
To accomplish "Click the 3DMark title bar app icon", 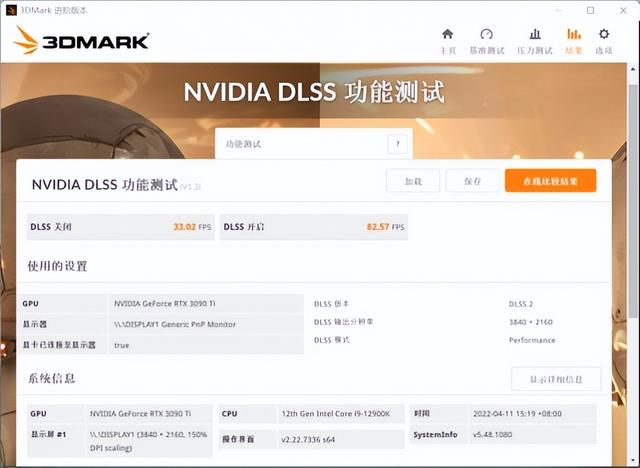I will click(11, 10).
